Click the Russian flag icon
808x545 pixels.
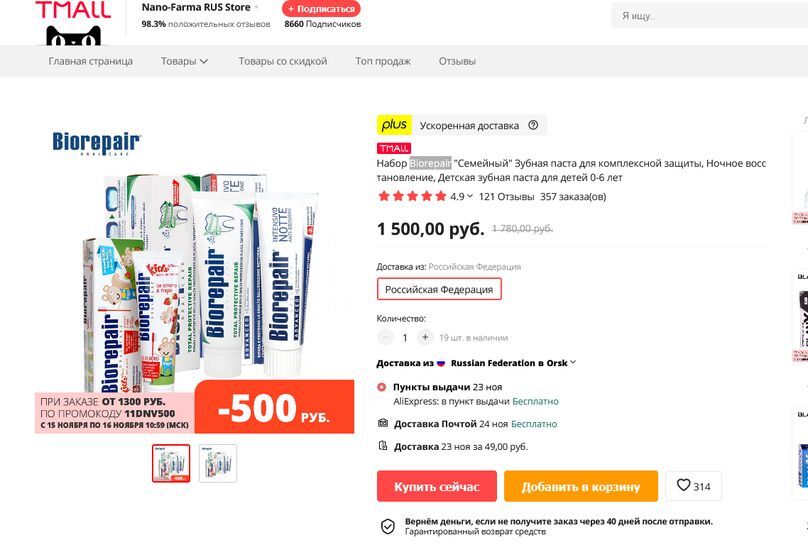[441, 363]
